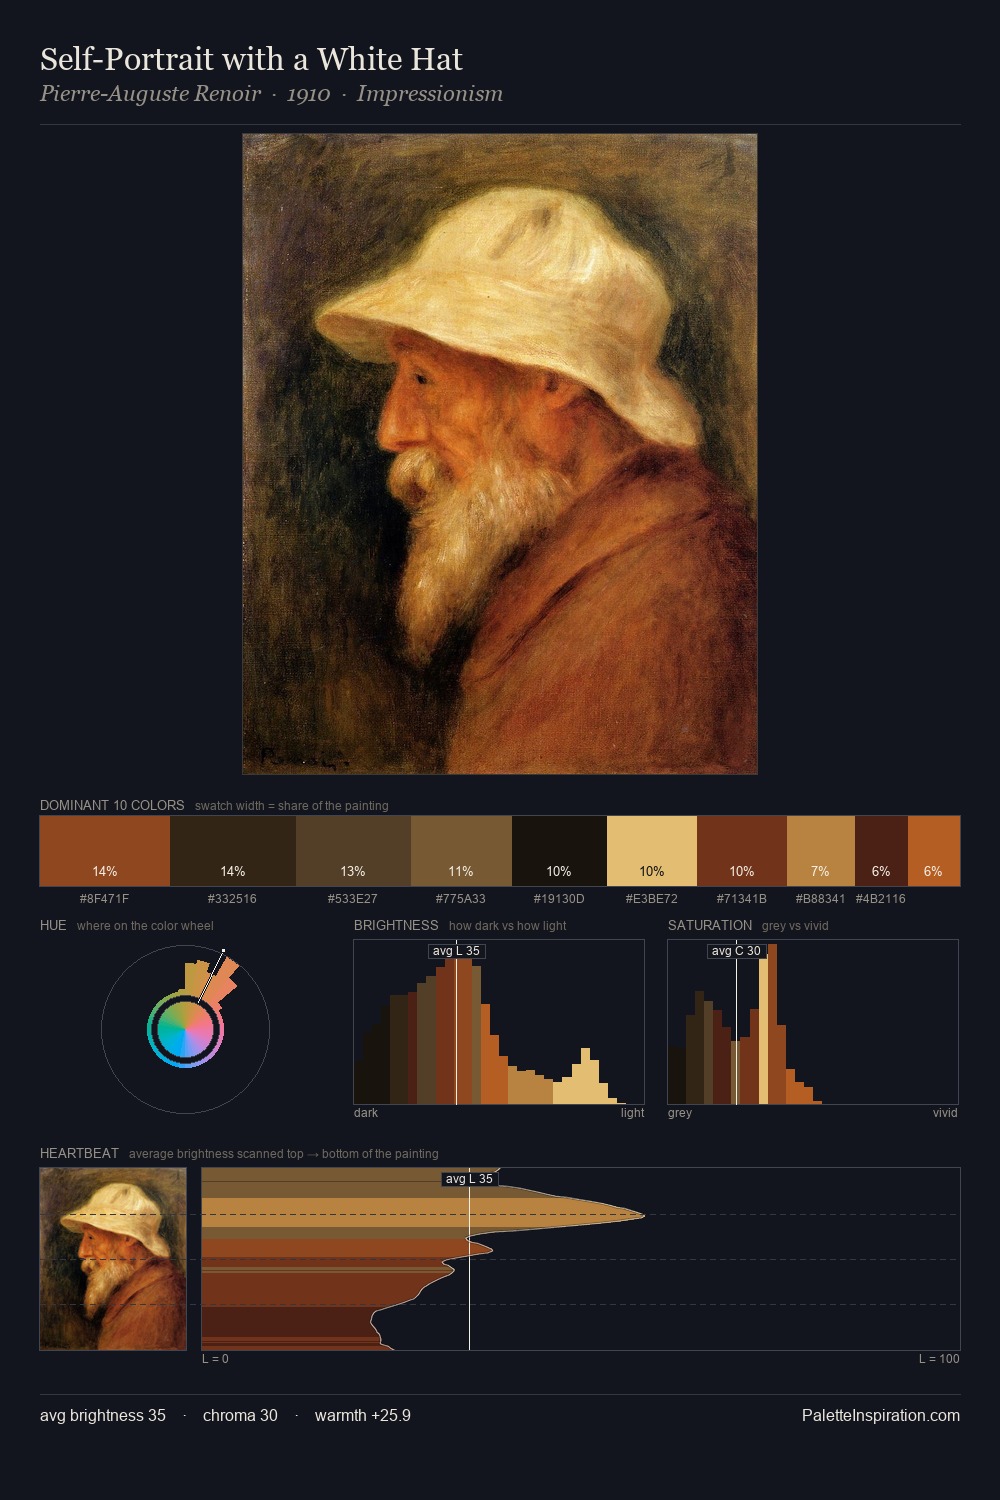Screen dimensions: 1000x1500
Task: Click the 'warmth +25.9' footer stat
Action: point(363,1416)
